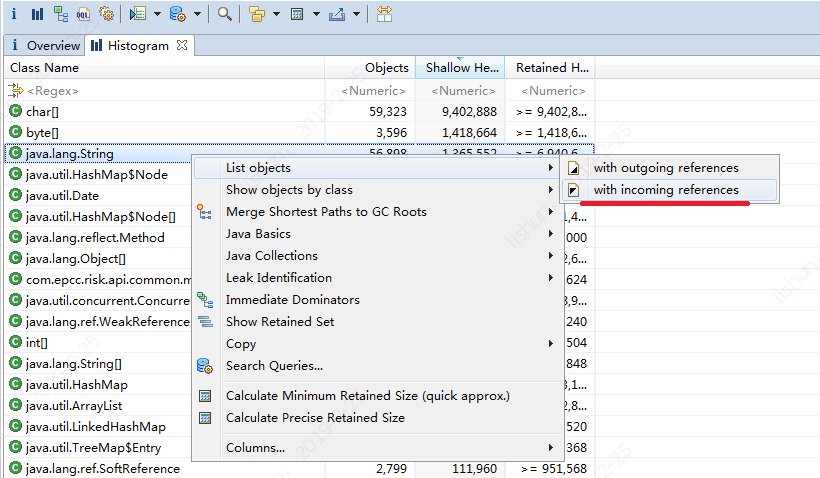This screenshot has width=820, height=478.
Task: Open the reports dropdown arrow
Action: coord(157,14)
